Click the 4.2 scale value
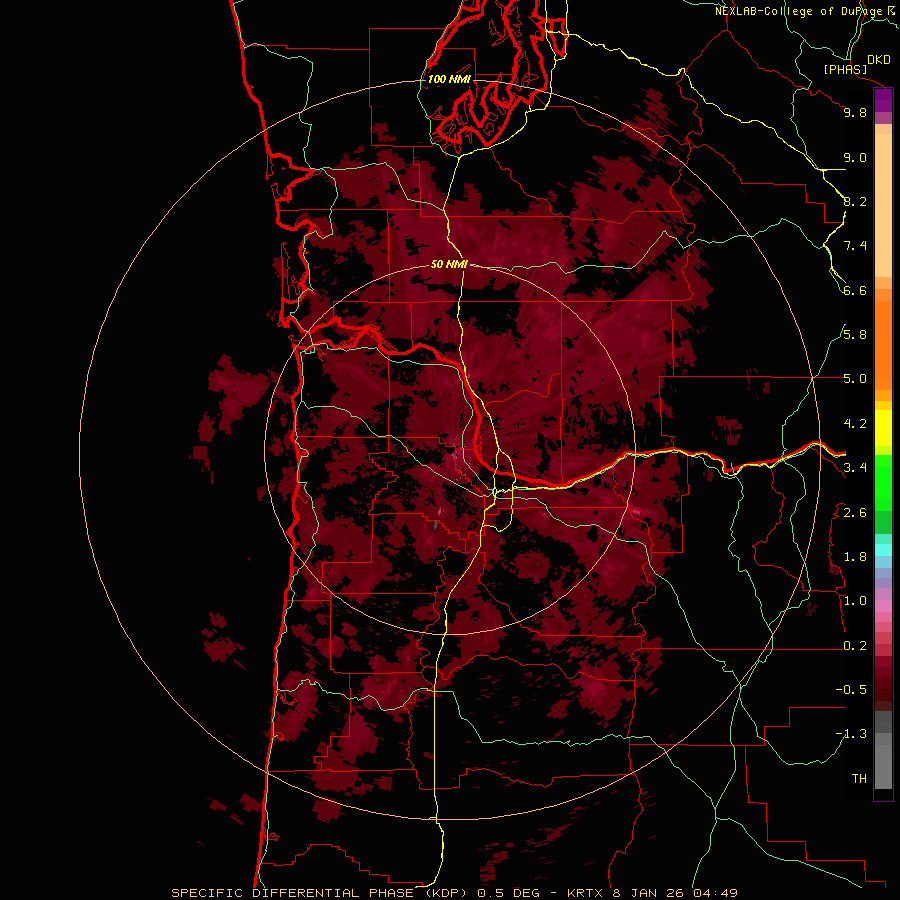Screen dimensions: 900x900 coord(855,424)
